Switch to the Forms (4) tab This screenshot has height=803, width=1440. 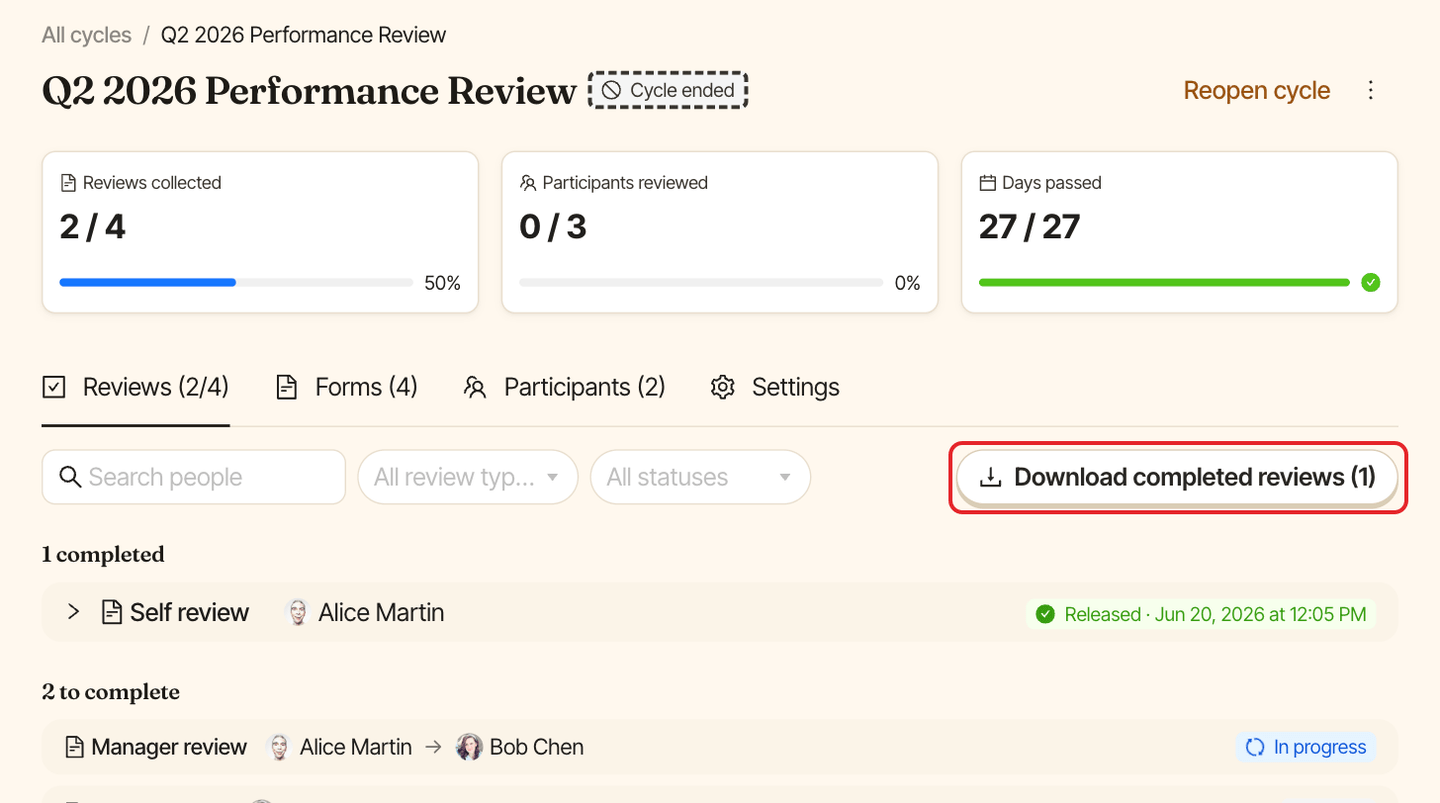347,388
